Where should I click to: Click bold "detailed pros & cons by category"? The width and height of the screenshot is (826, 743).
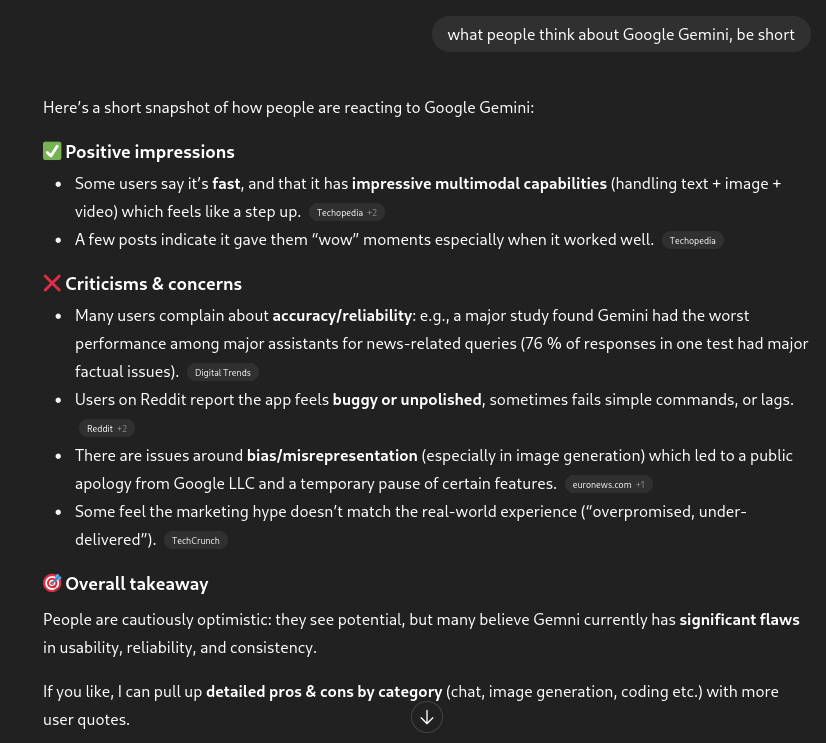324,692
